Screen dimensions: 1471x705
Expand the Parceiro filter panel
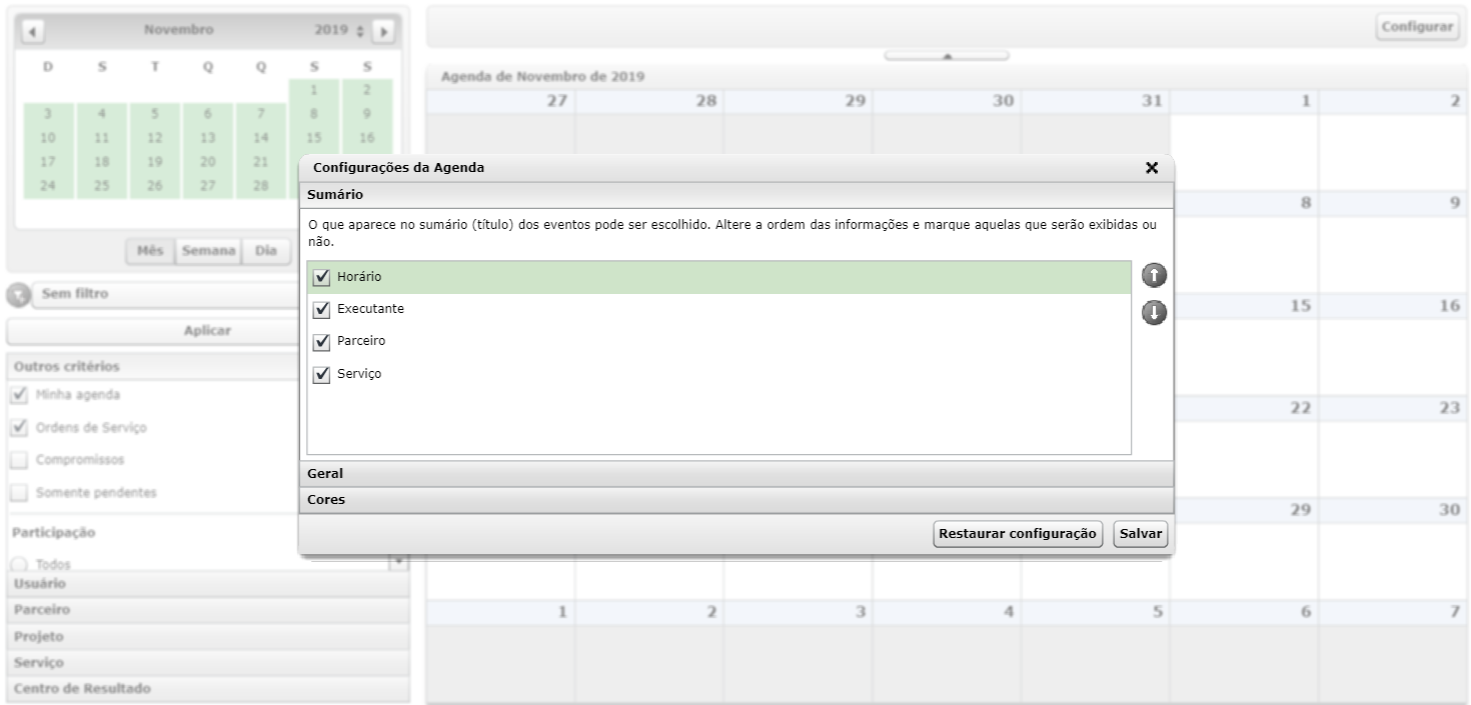tap(208, 610)
